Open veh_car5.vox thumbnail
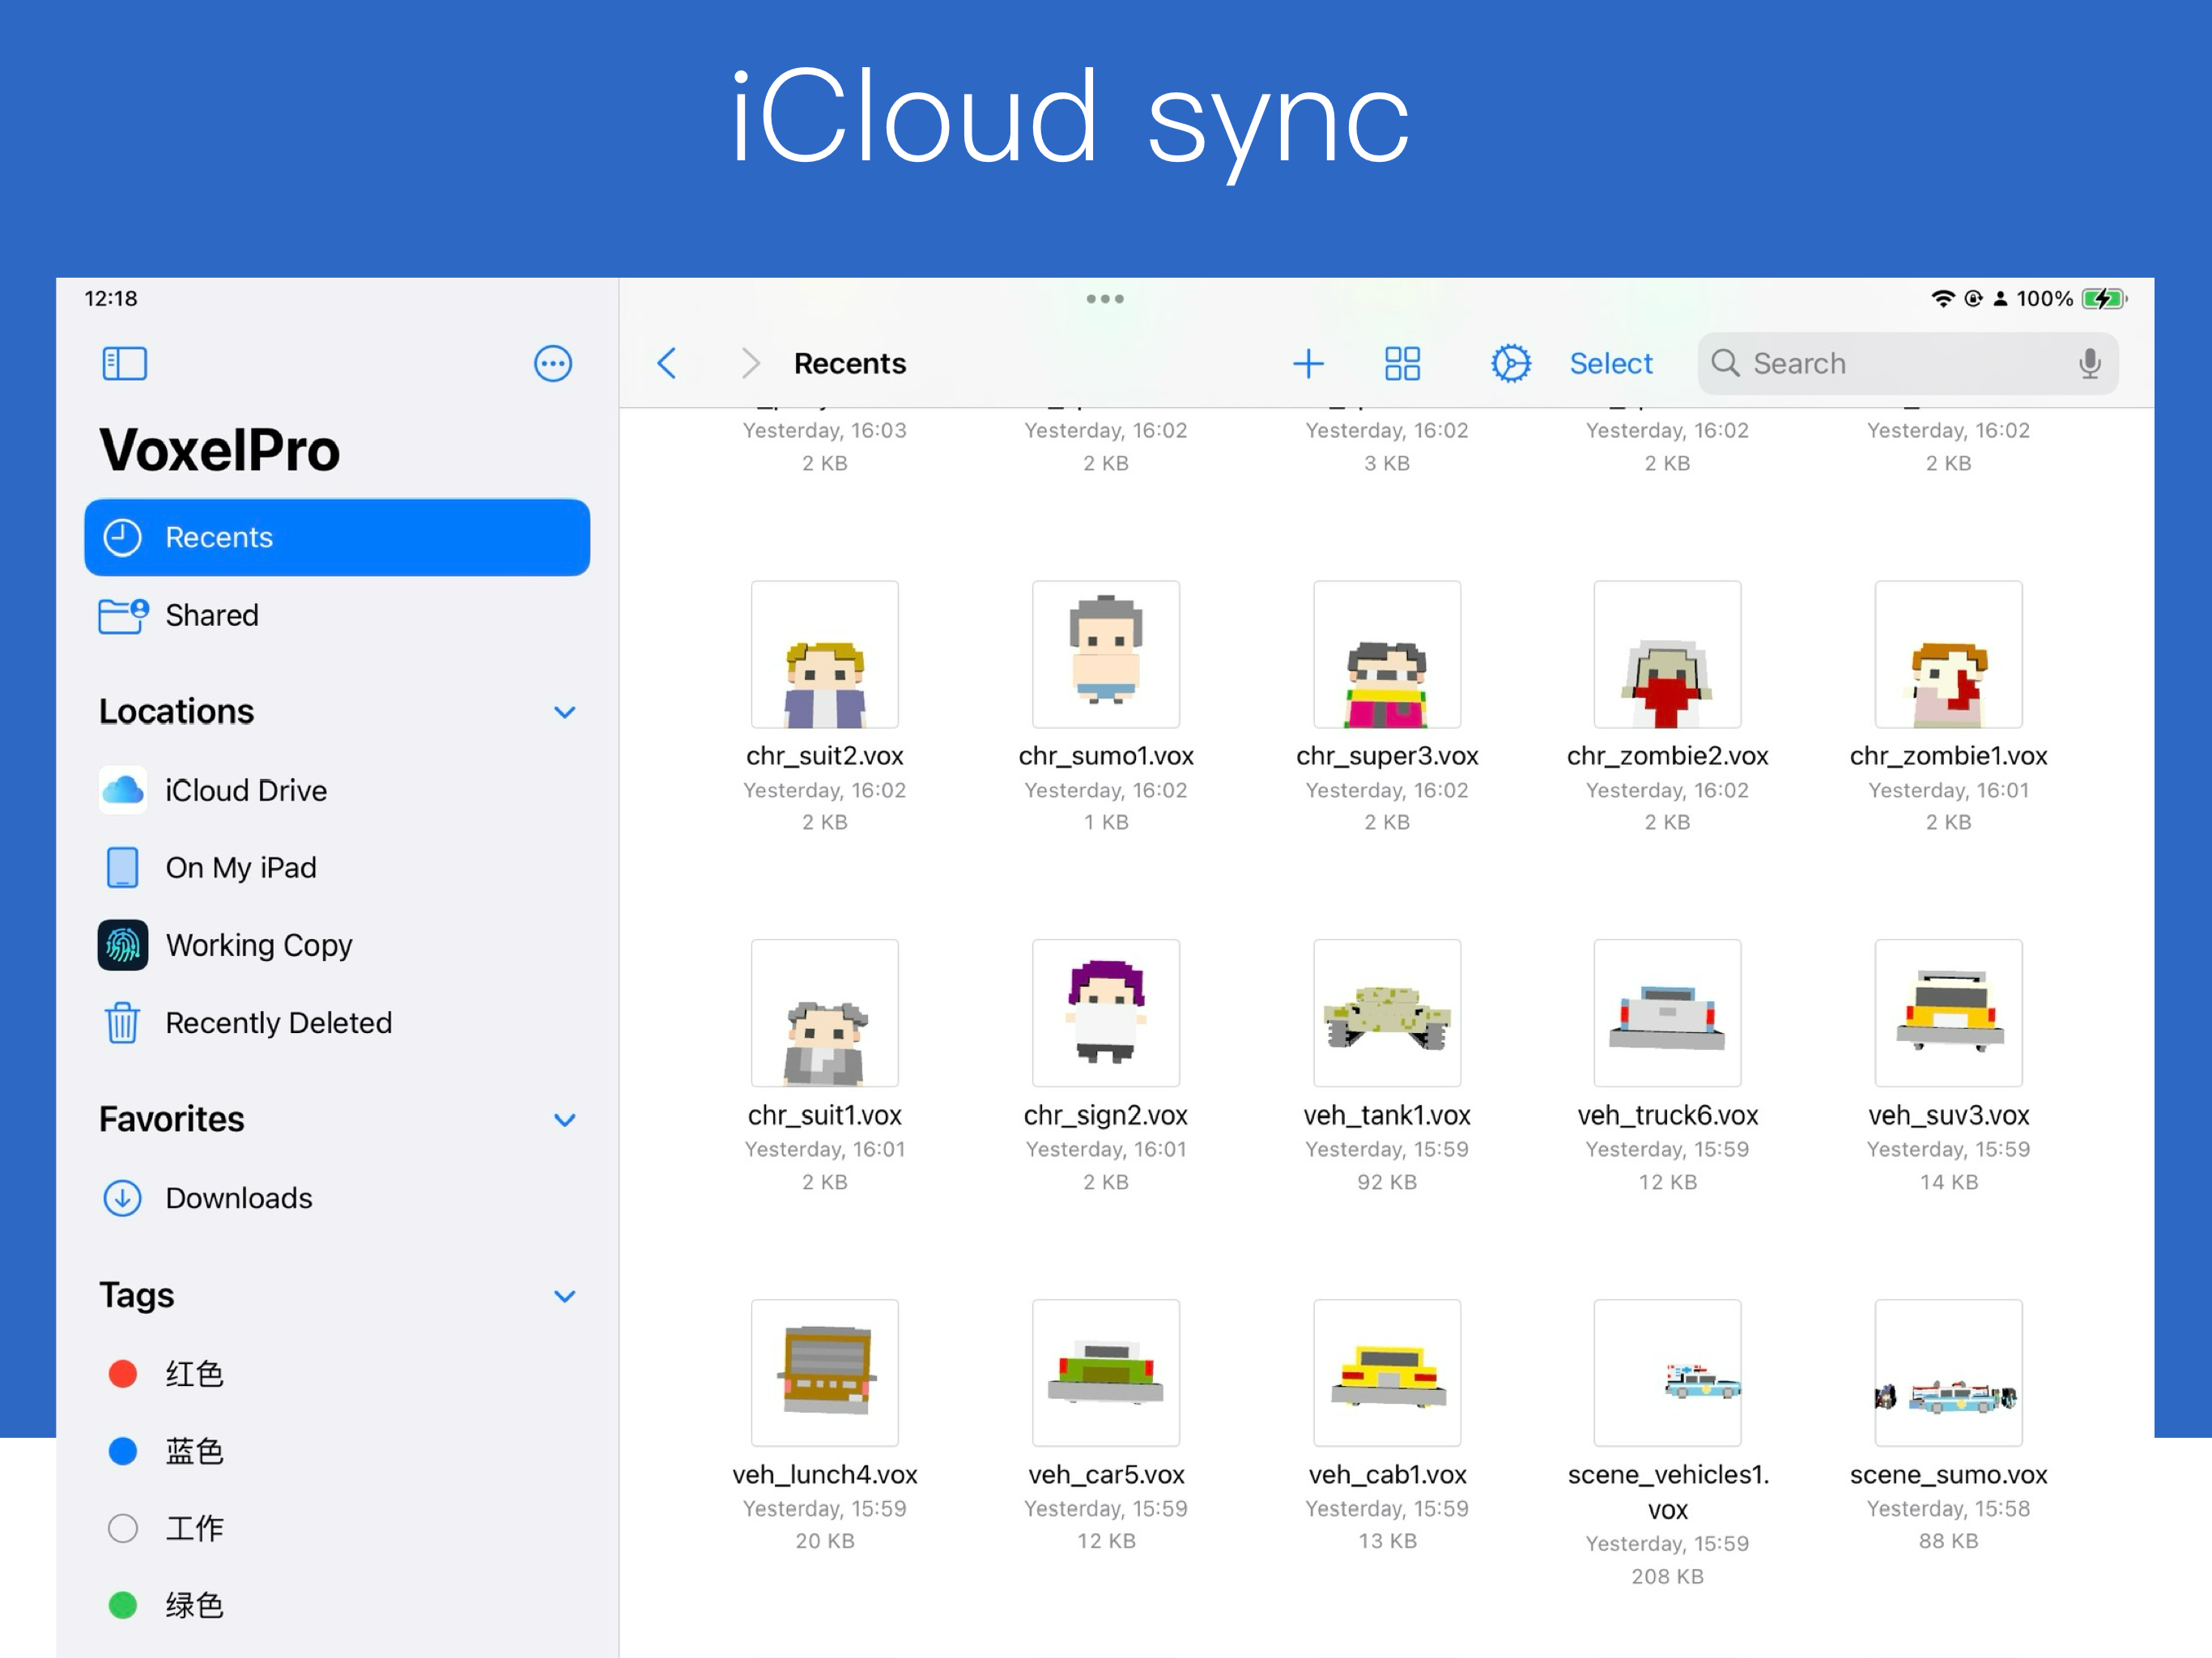The height and width of the screenshot is (1658, 2212). coord(1106,1373)
